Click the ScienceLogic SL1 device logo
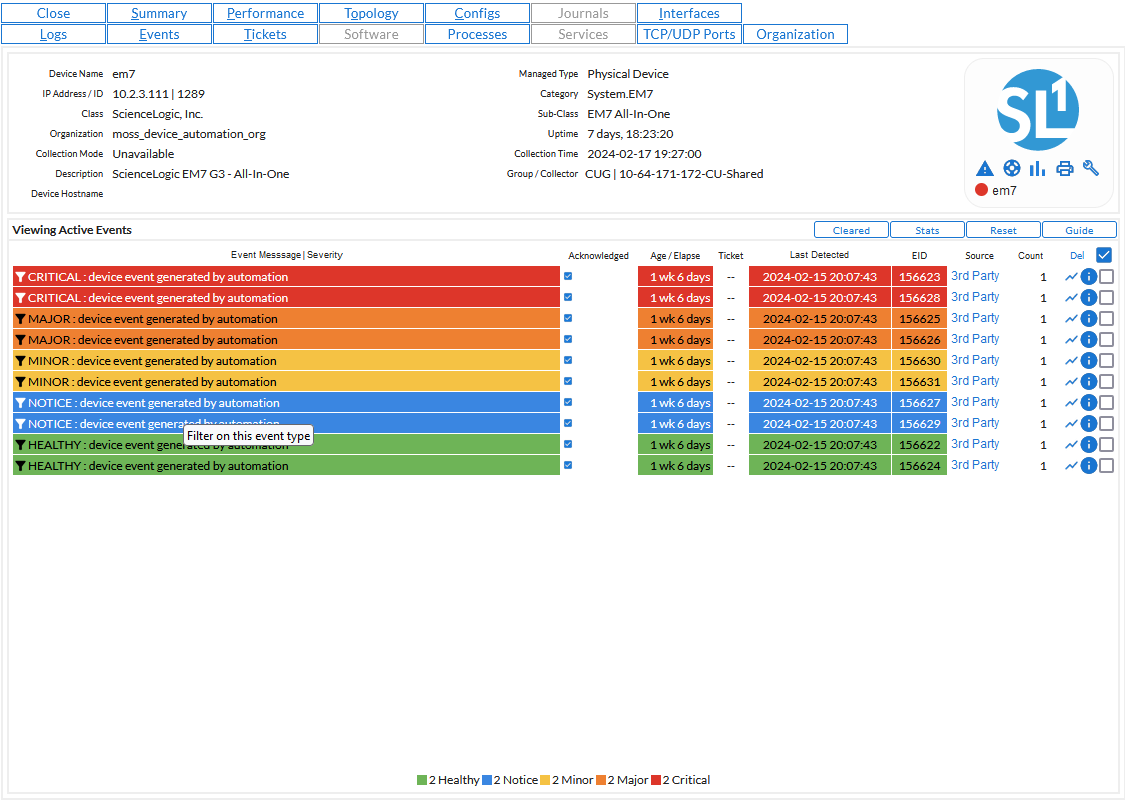Image resolution: width=1125 pixels, height=801 pixels. [1038, 110]
